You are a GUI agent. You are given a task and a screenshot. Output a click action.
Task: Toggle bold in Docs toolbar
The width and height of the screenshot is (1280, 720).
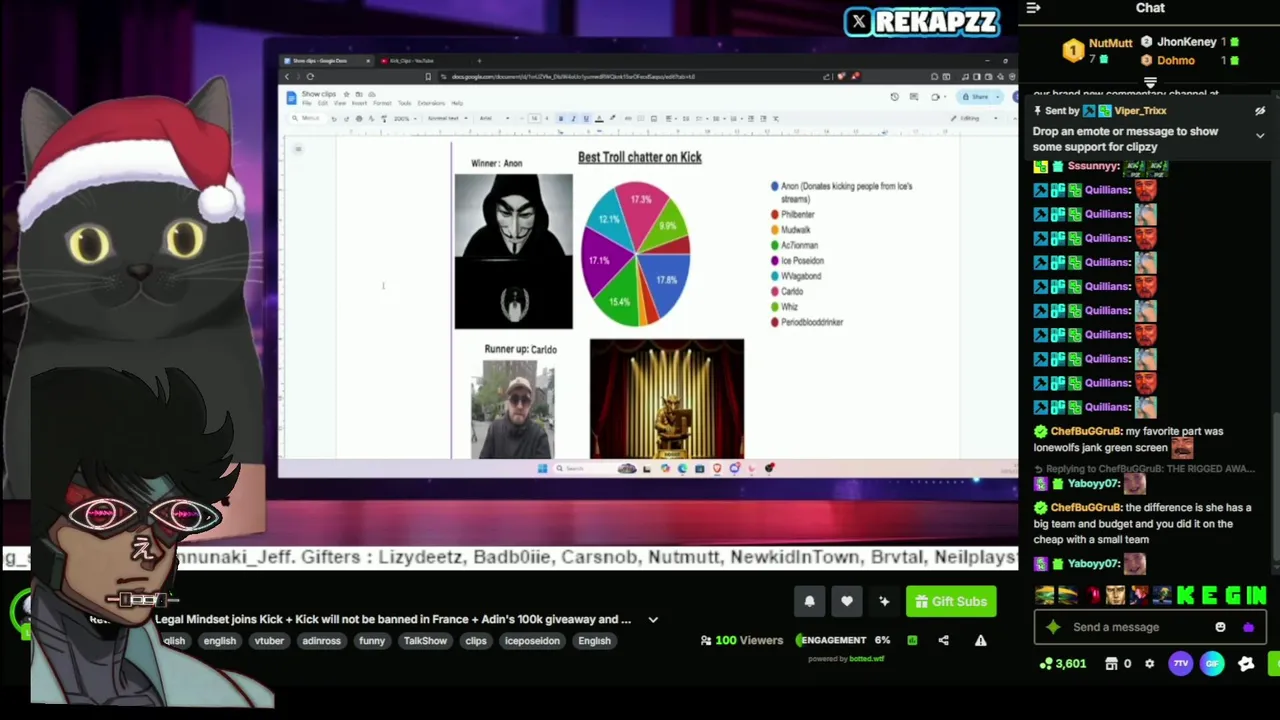pyautogui.click(x=560, y=118)
